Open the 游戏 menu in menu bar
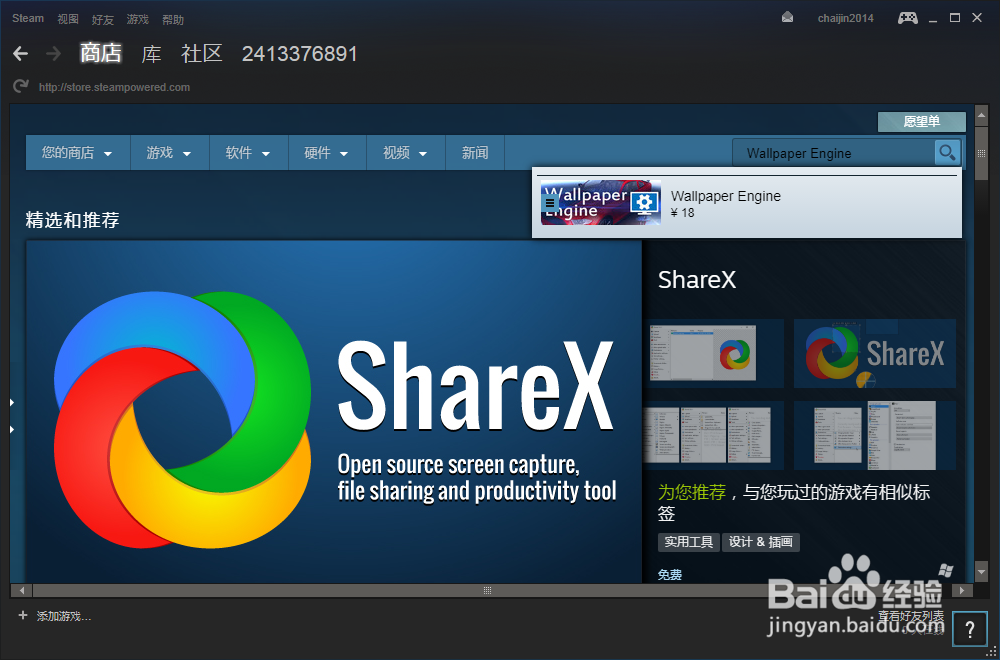1000x660 pixels. point(137,19)
